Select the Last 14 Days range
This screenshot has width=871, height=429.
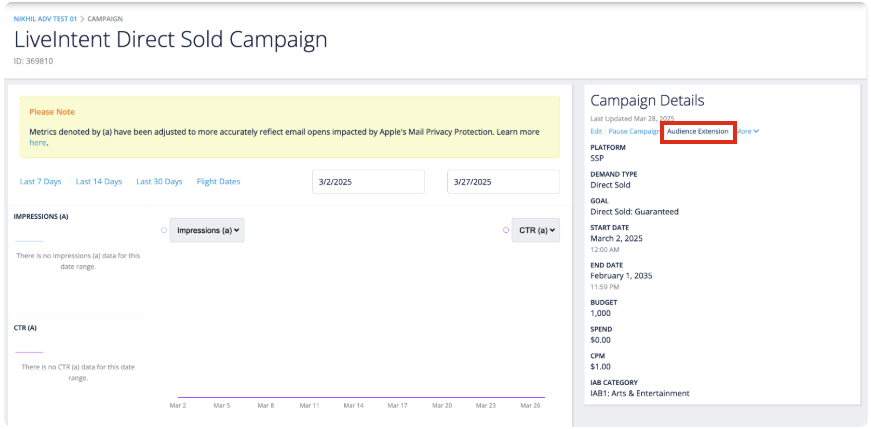click(x=99, y=181)
